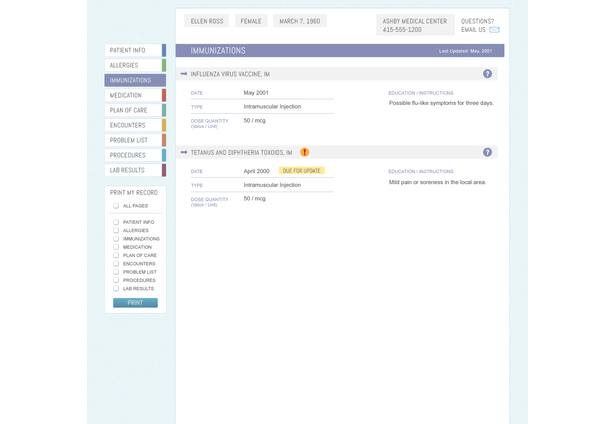Click the orange alert icon beside Tetanus
This screenshot has height=424, width=615.
tap(304, 152)
